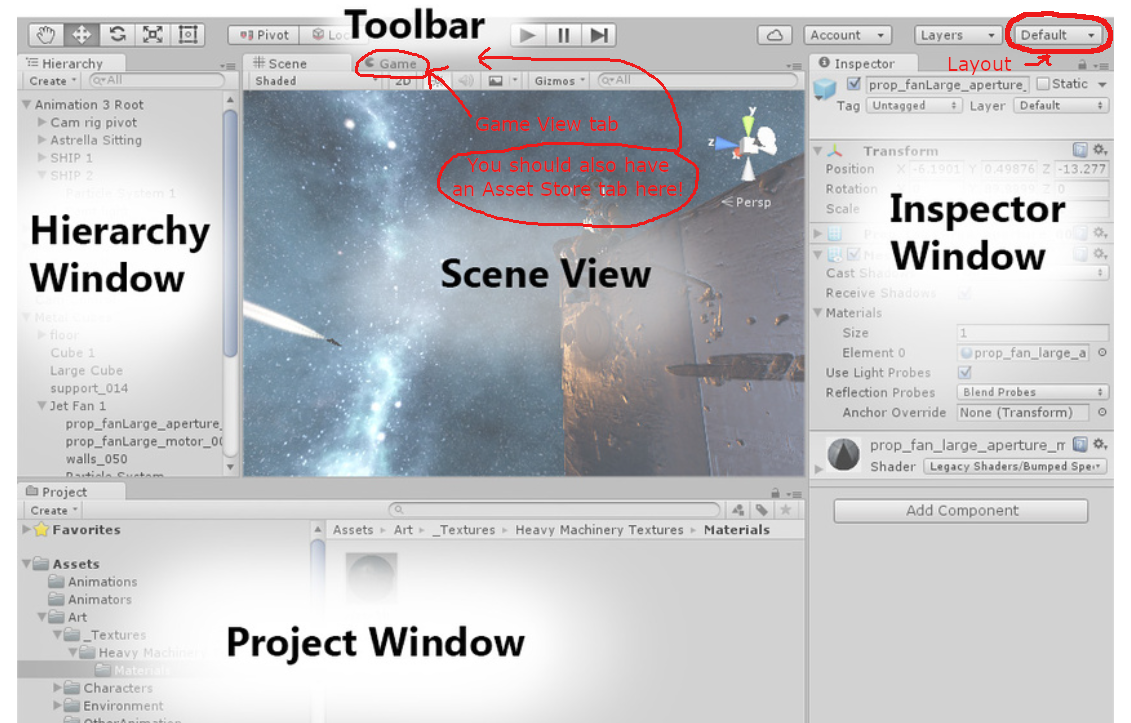Click the Step frame button
This screenshot has width=1131, height=723.
click(599, 35)
